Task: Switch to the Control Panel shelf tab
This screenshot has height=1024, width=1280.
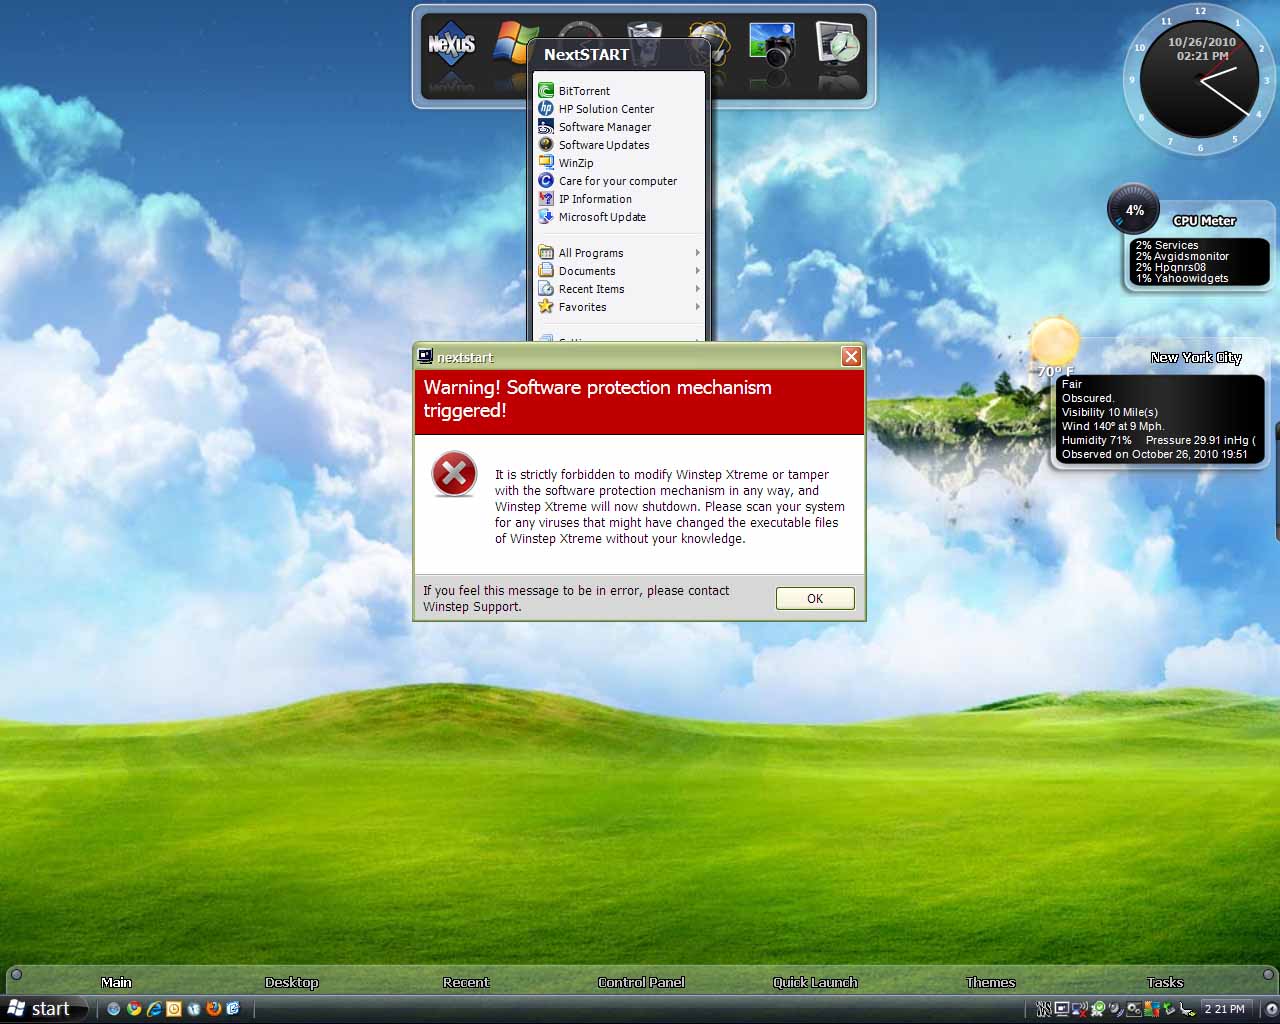Action: (x=641, y=982)
